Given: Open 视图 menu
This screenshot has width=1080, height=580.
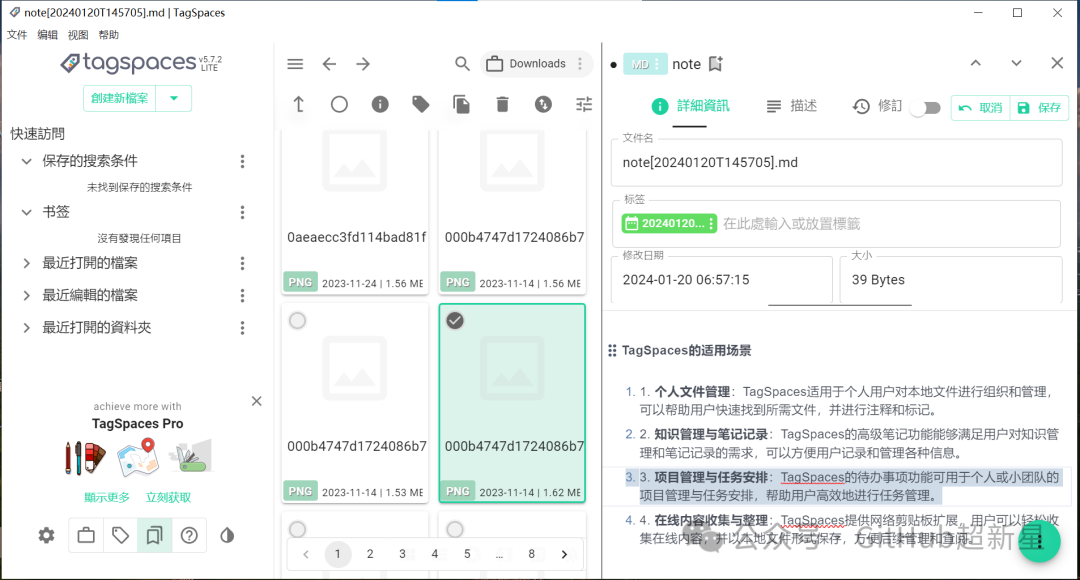Looking at the screenshot, I should [x=78, y=34].
